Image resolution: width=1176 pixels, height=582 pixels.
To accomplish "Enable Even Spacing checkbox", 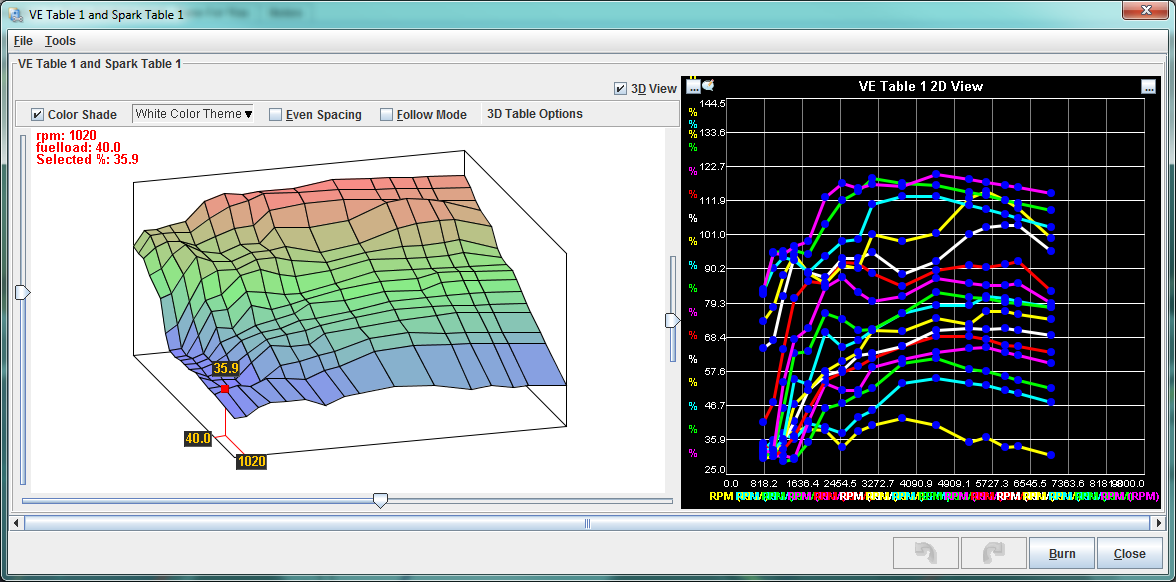I will coord(275,115).
